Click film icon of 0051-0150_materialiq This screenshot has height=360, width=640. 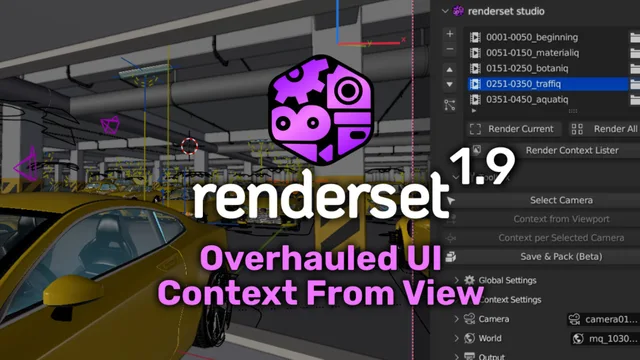click(x=475, y=53)
